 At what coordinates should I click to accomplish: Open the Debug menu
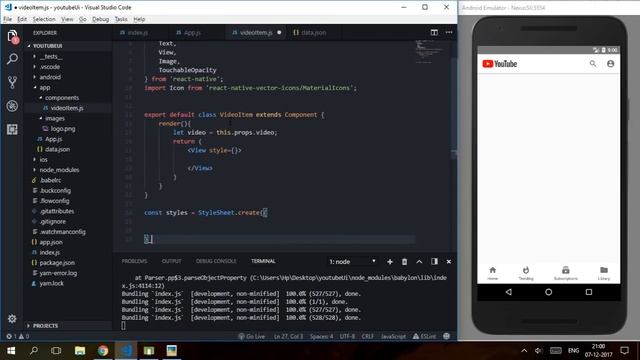click(100, 19)
